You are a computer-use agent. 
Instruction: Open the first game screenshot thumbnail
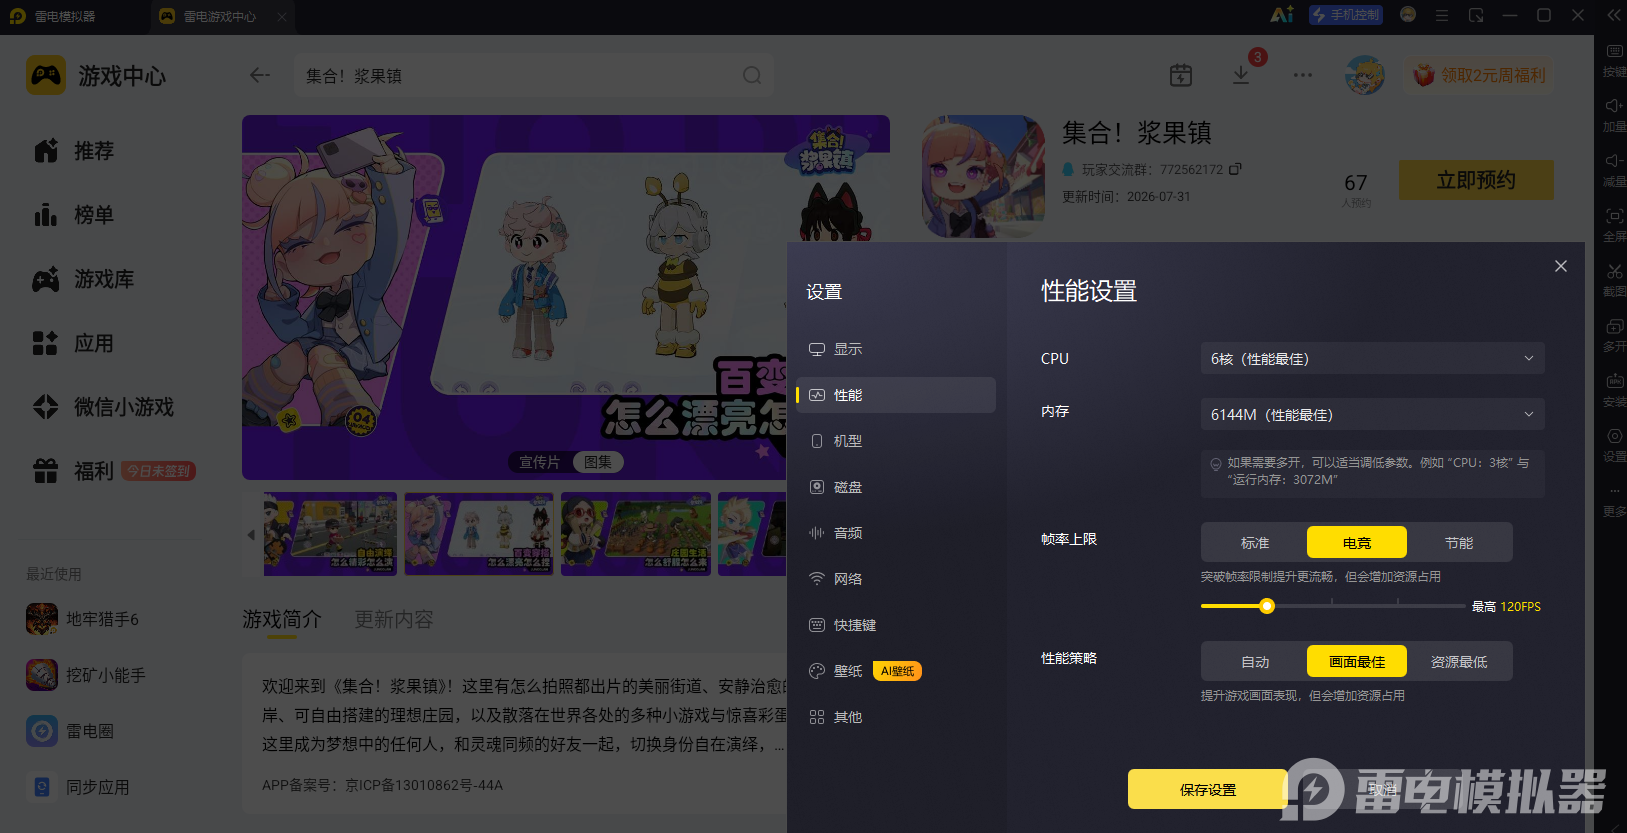(330, 534)
